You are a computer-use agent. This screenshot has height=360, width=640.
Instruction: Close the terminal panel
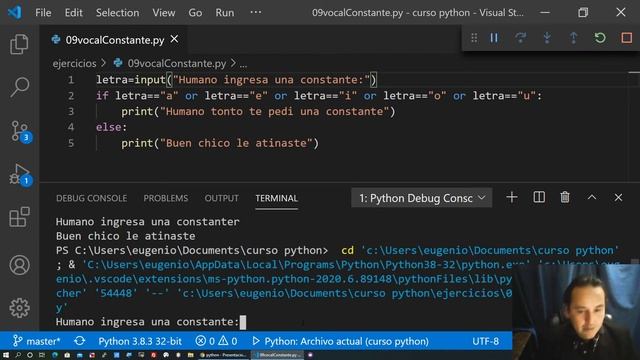tap(618, 198)
